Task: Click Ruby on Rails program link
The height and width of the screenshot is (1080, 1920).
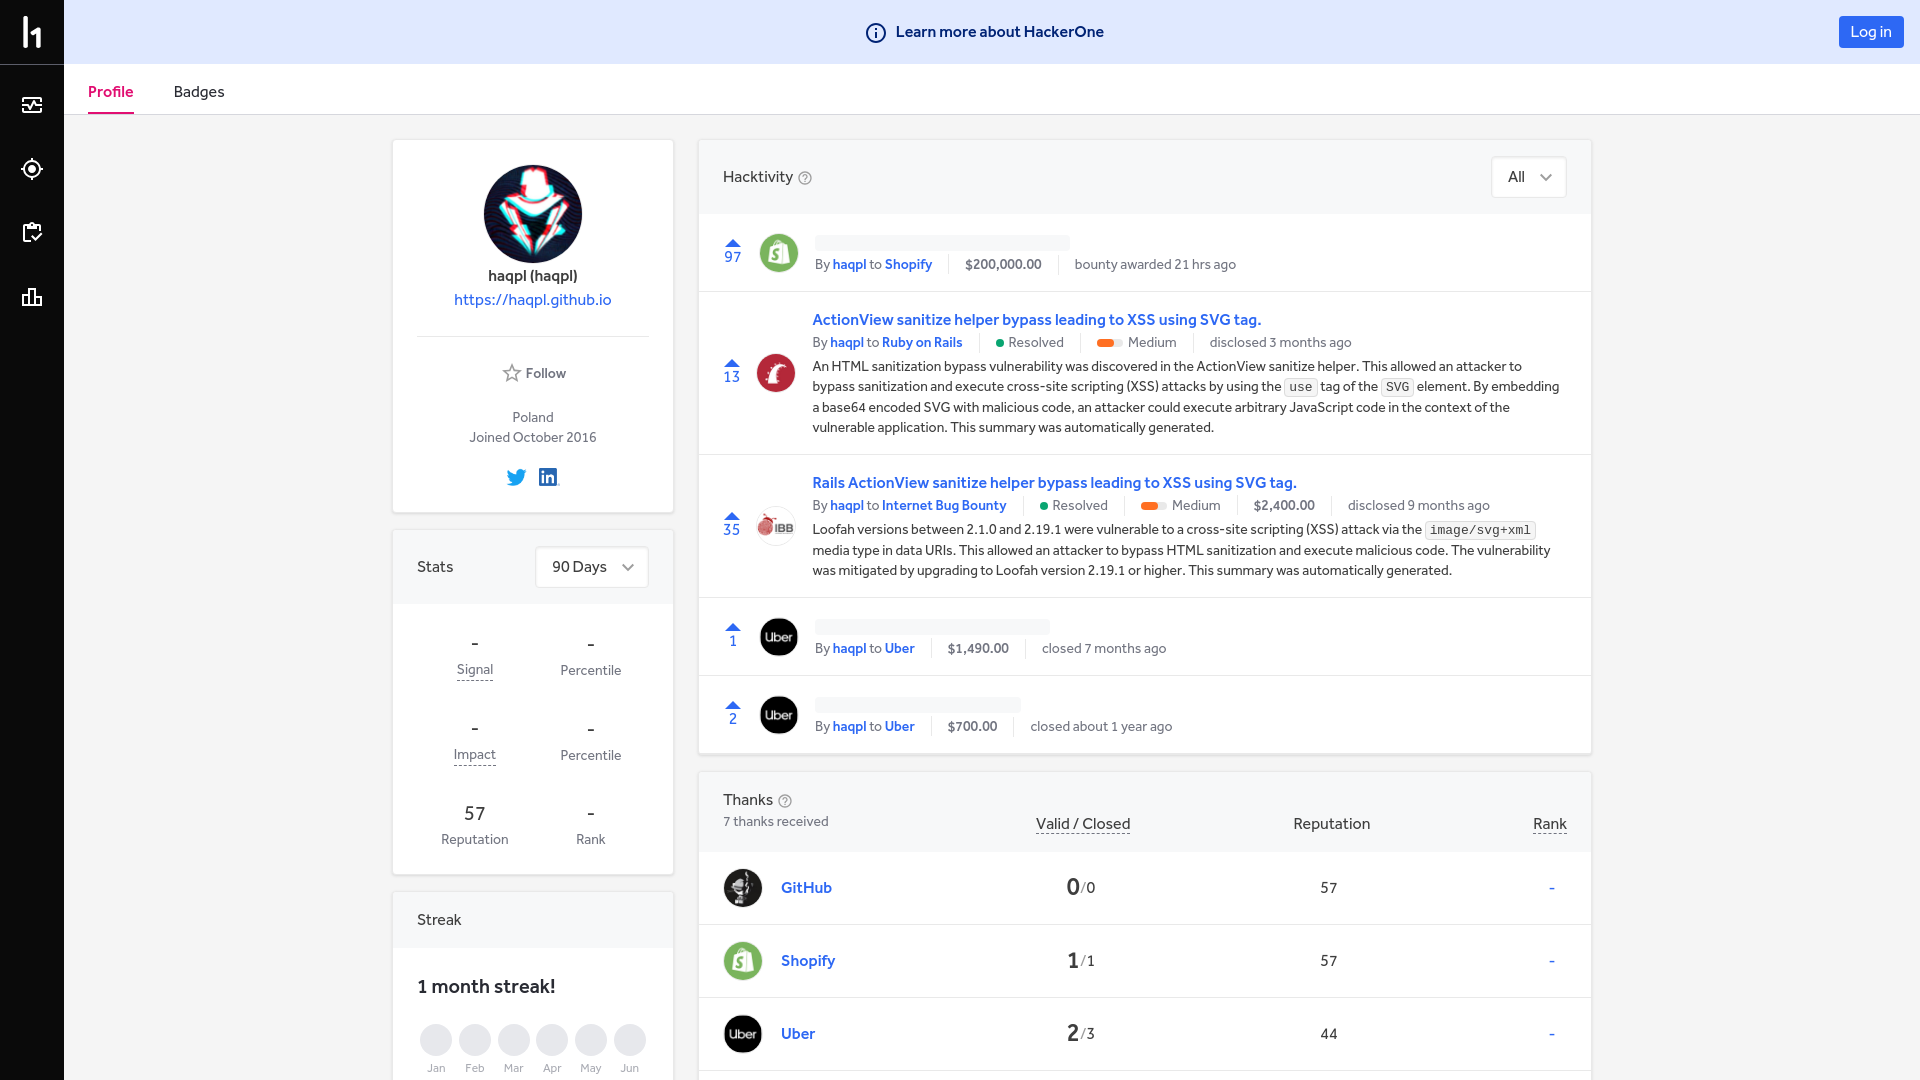Action: pos(922,343)
